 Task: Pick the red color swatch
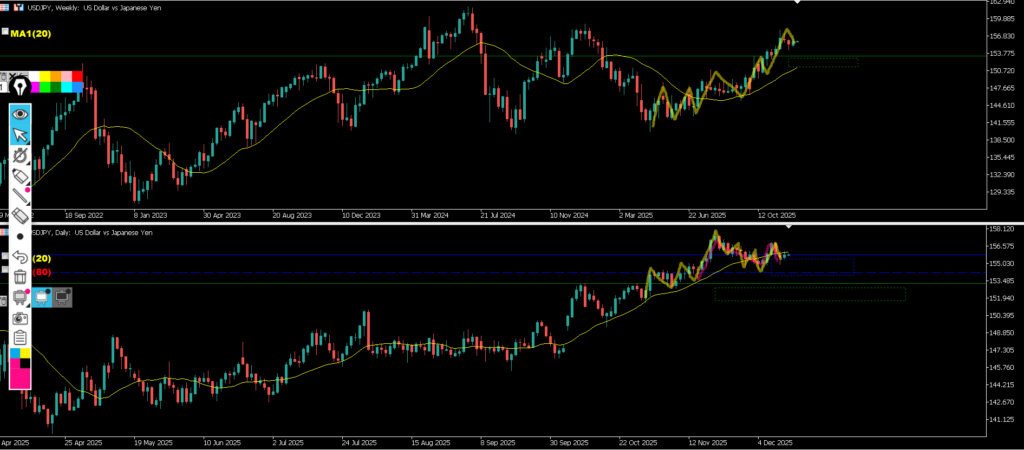click(79, 77)
